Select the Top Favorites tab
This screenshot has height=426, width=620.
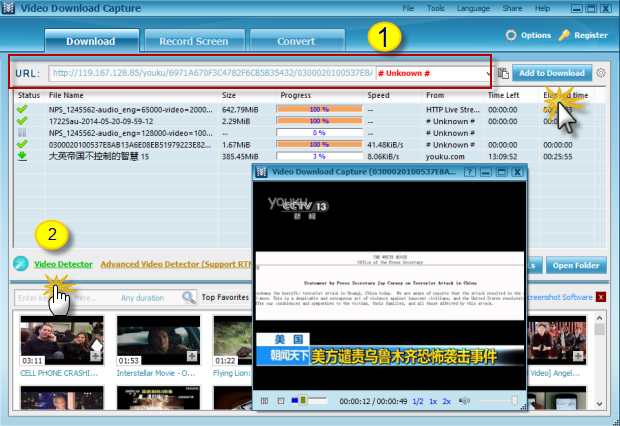point(225,297)
